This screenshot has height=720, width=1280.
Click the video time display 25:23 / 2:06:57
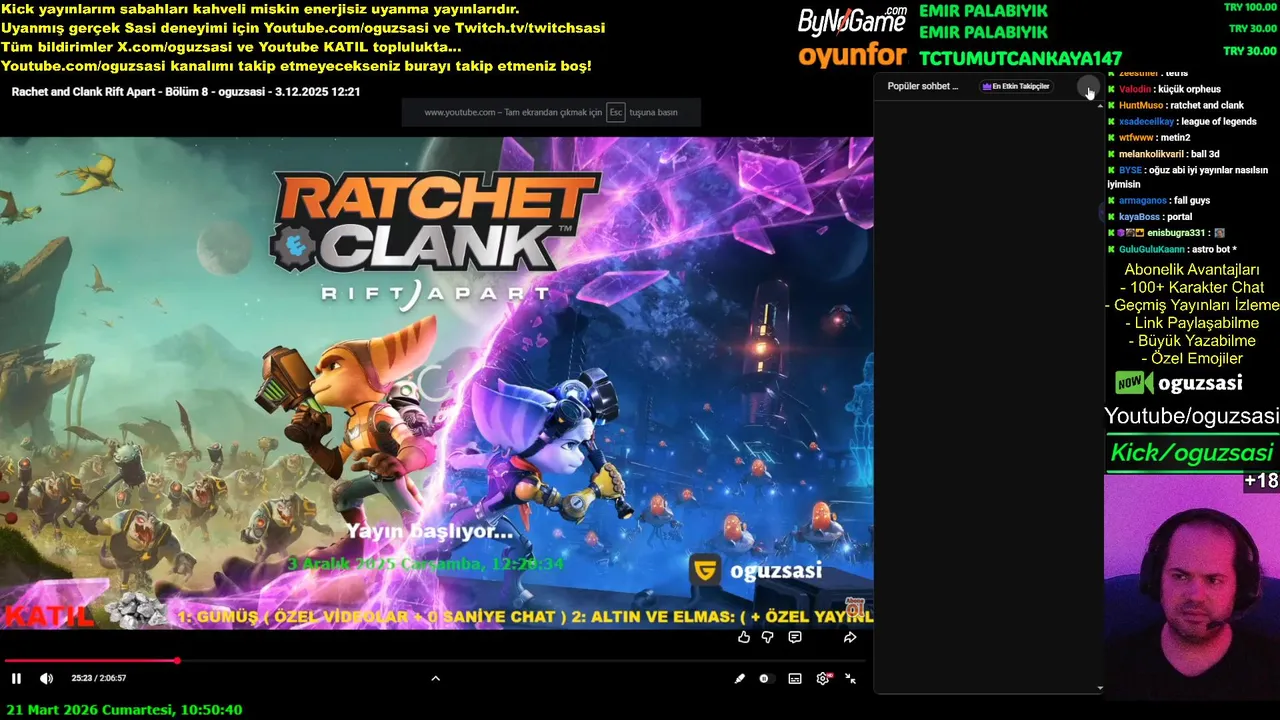click(99, 678)
